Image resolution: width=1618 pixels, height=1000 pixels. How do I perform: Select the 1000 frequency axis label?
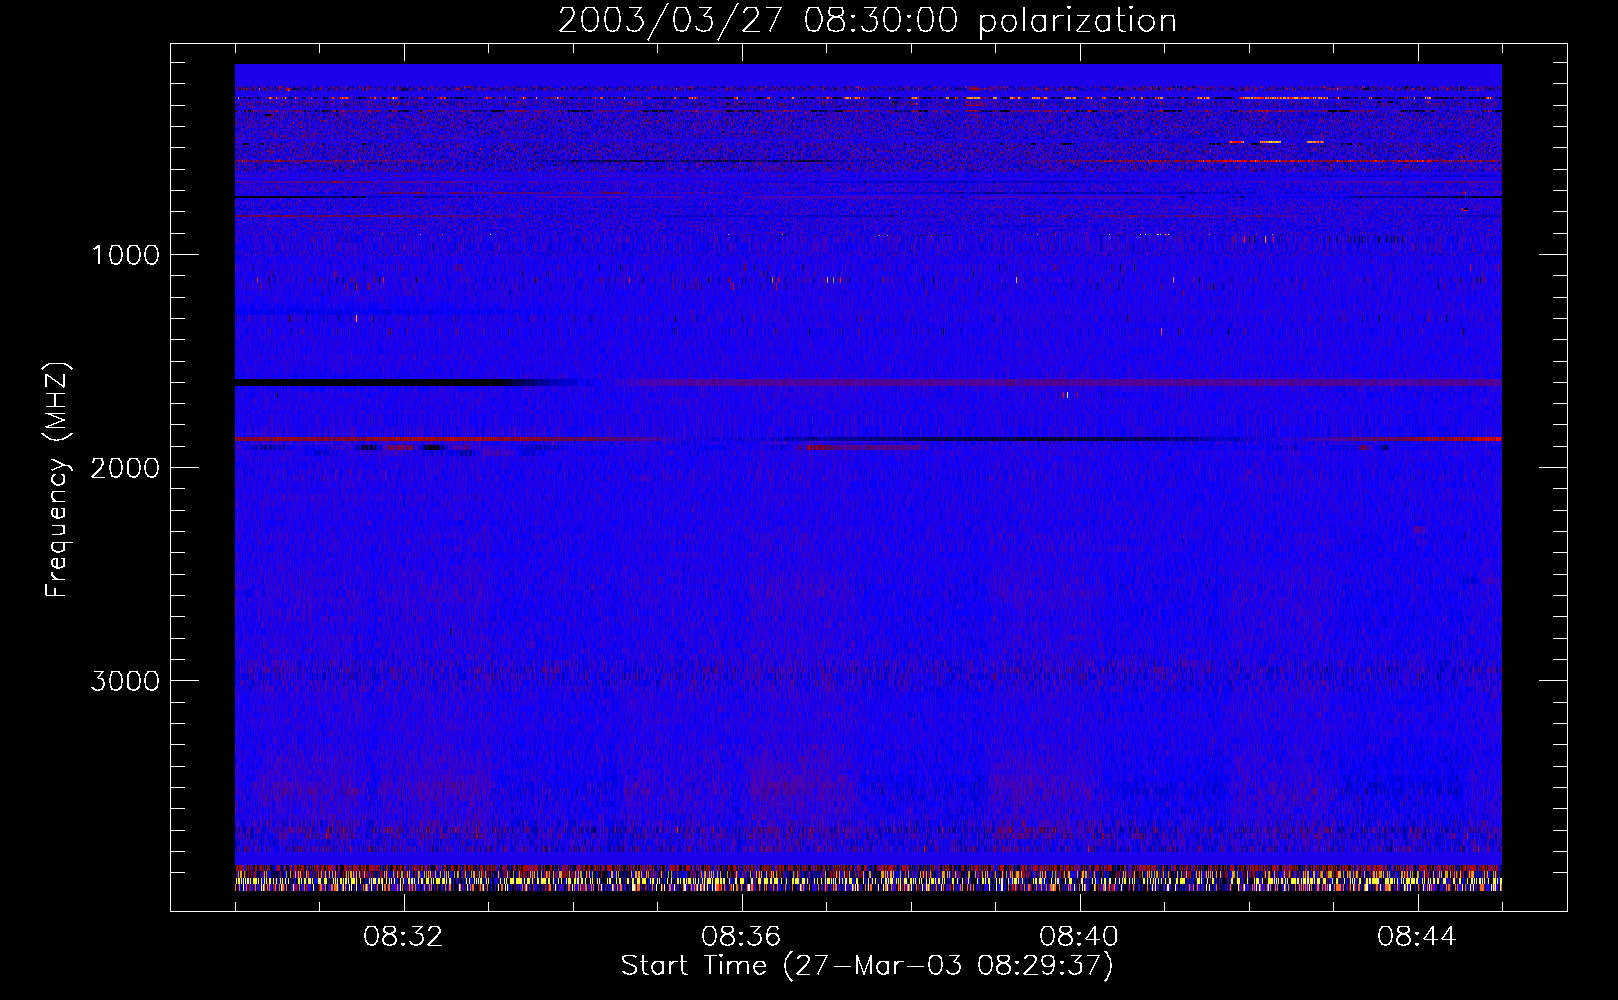[x=125, y=255]
